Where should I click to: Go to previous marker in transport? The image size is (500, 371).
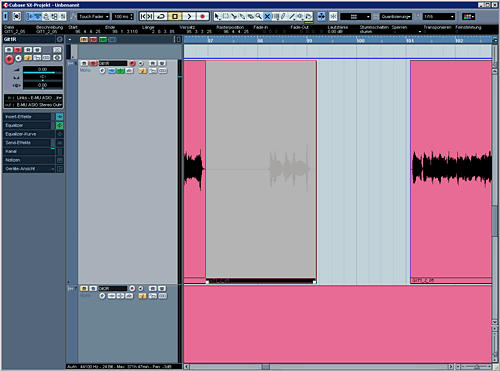(143, 16)
